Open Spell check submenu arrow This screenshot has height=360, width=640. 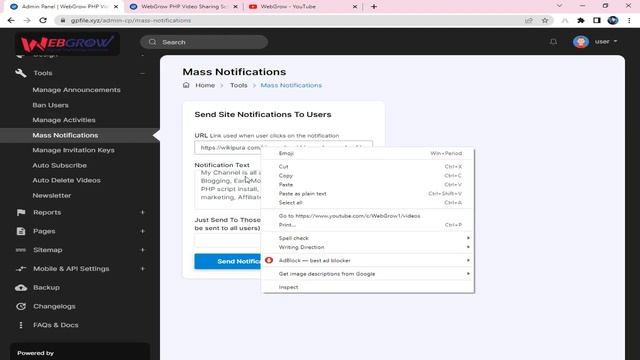(468, 238)
